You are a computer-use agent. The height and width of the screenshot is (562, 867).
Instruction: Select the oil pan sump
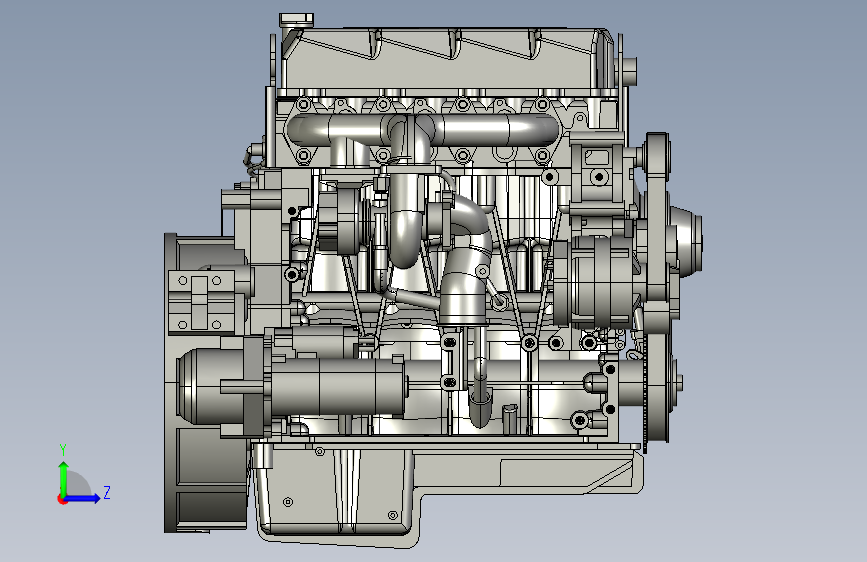337,492
